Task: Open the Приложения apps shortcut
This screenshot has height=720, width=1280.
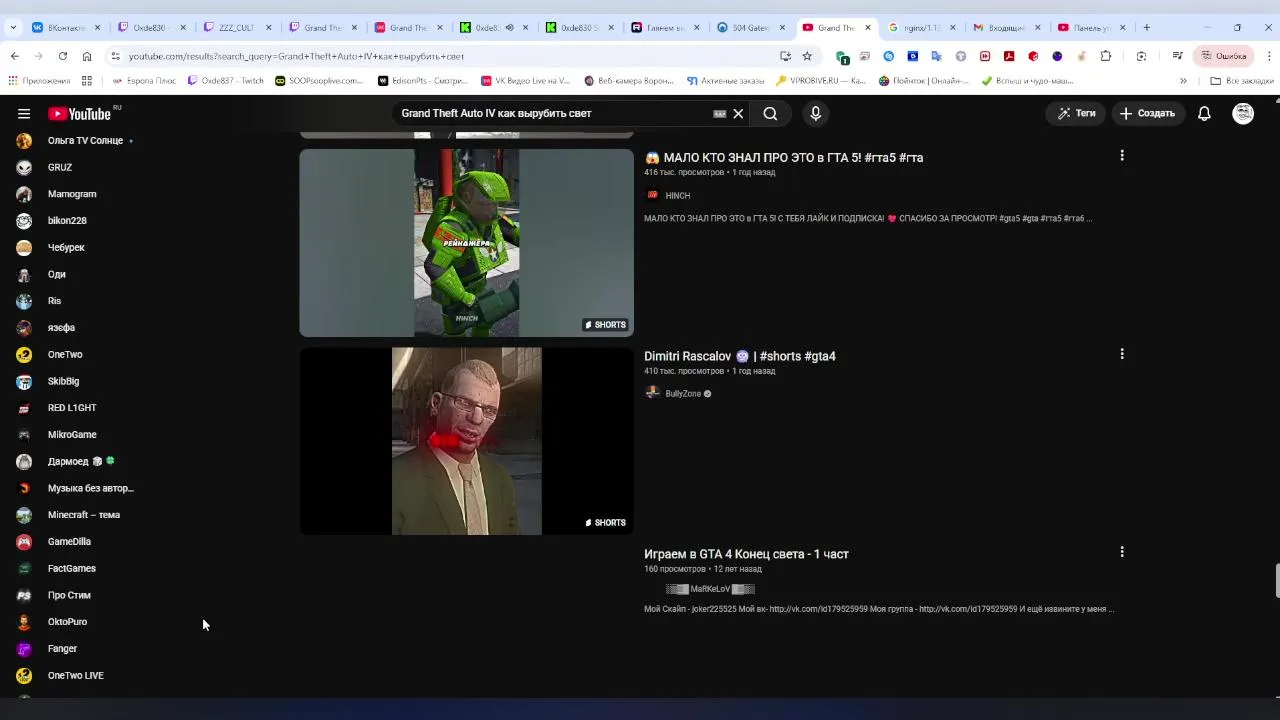Action: pyautogui.click(x=39, y=81)
